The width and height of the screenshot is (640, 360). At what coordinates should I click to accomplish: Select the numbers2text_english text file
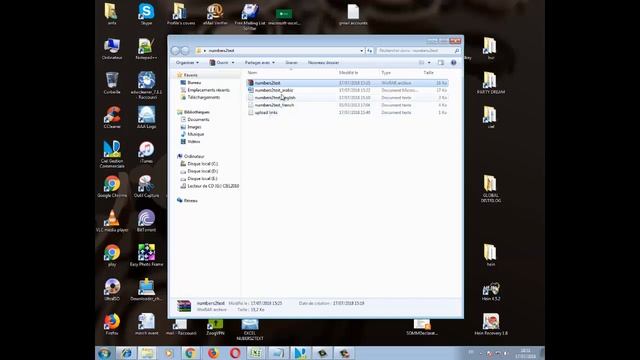point(347,98)
